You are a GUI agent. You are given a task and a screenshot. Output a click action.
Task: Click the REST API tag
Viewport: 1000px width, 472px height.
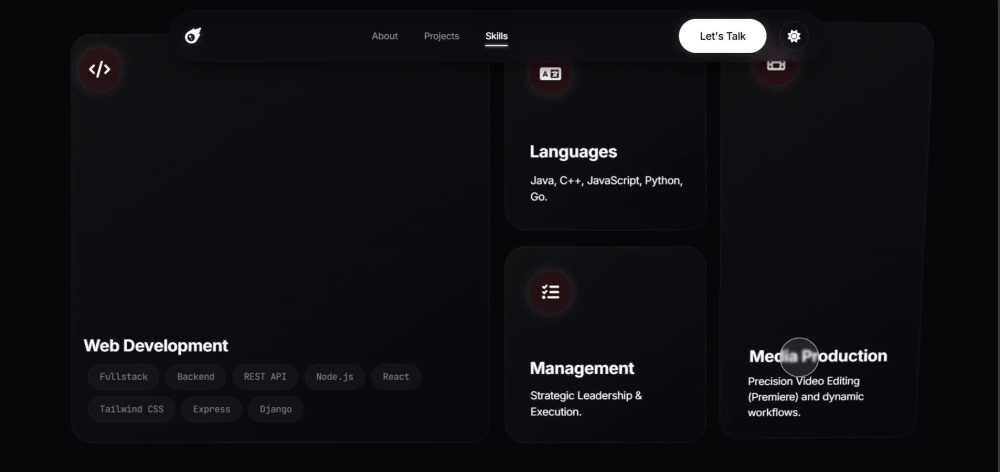point(265,377)
